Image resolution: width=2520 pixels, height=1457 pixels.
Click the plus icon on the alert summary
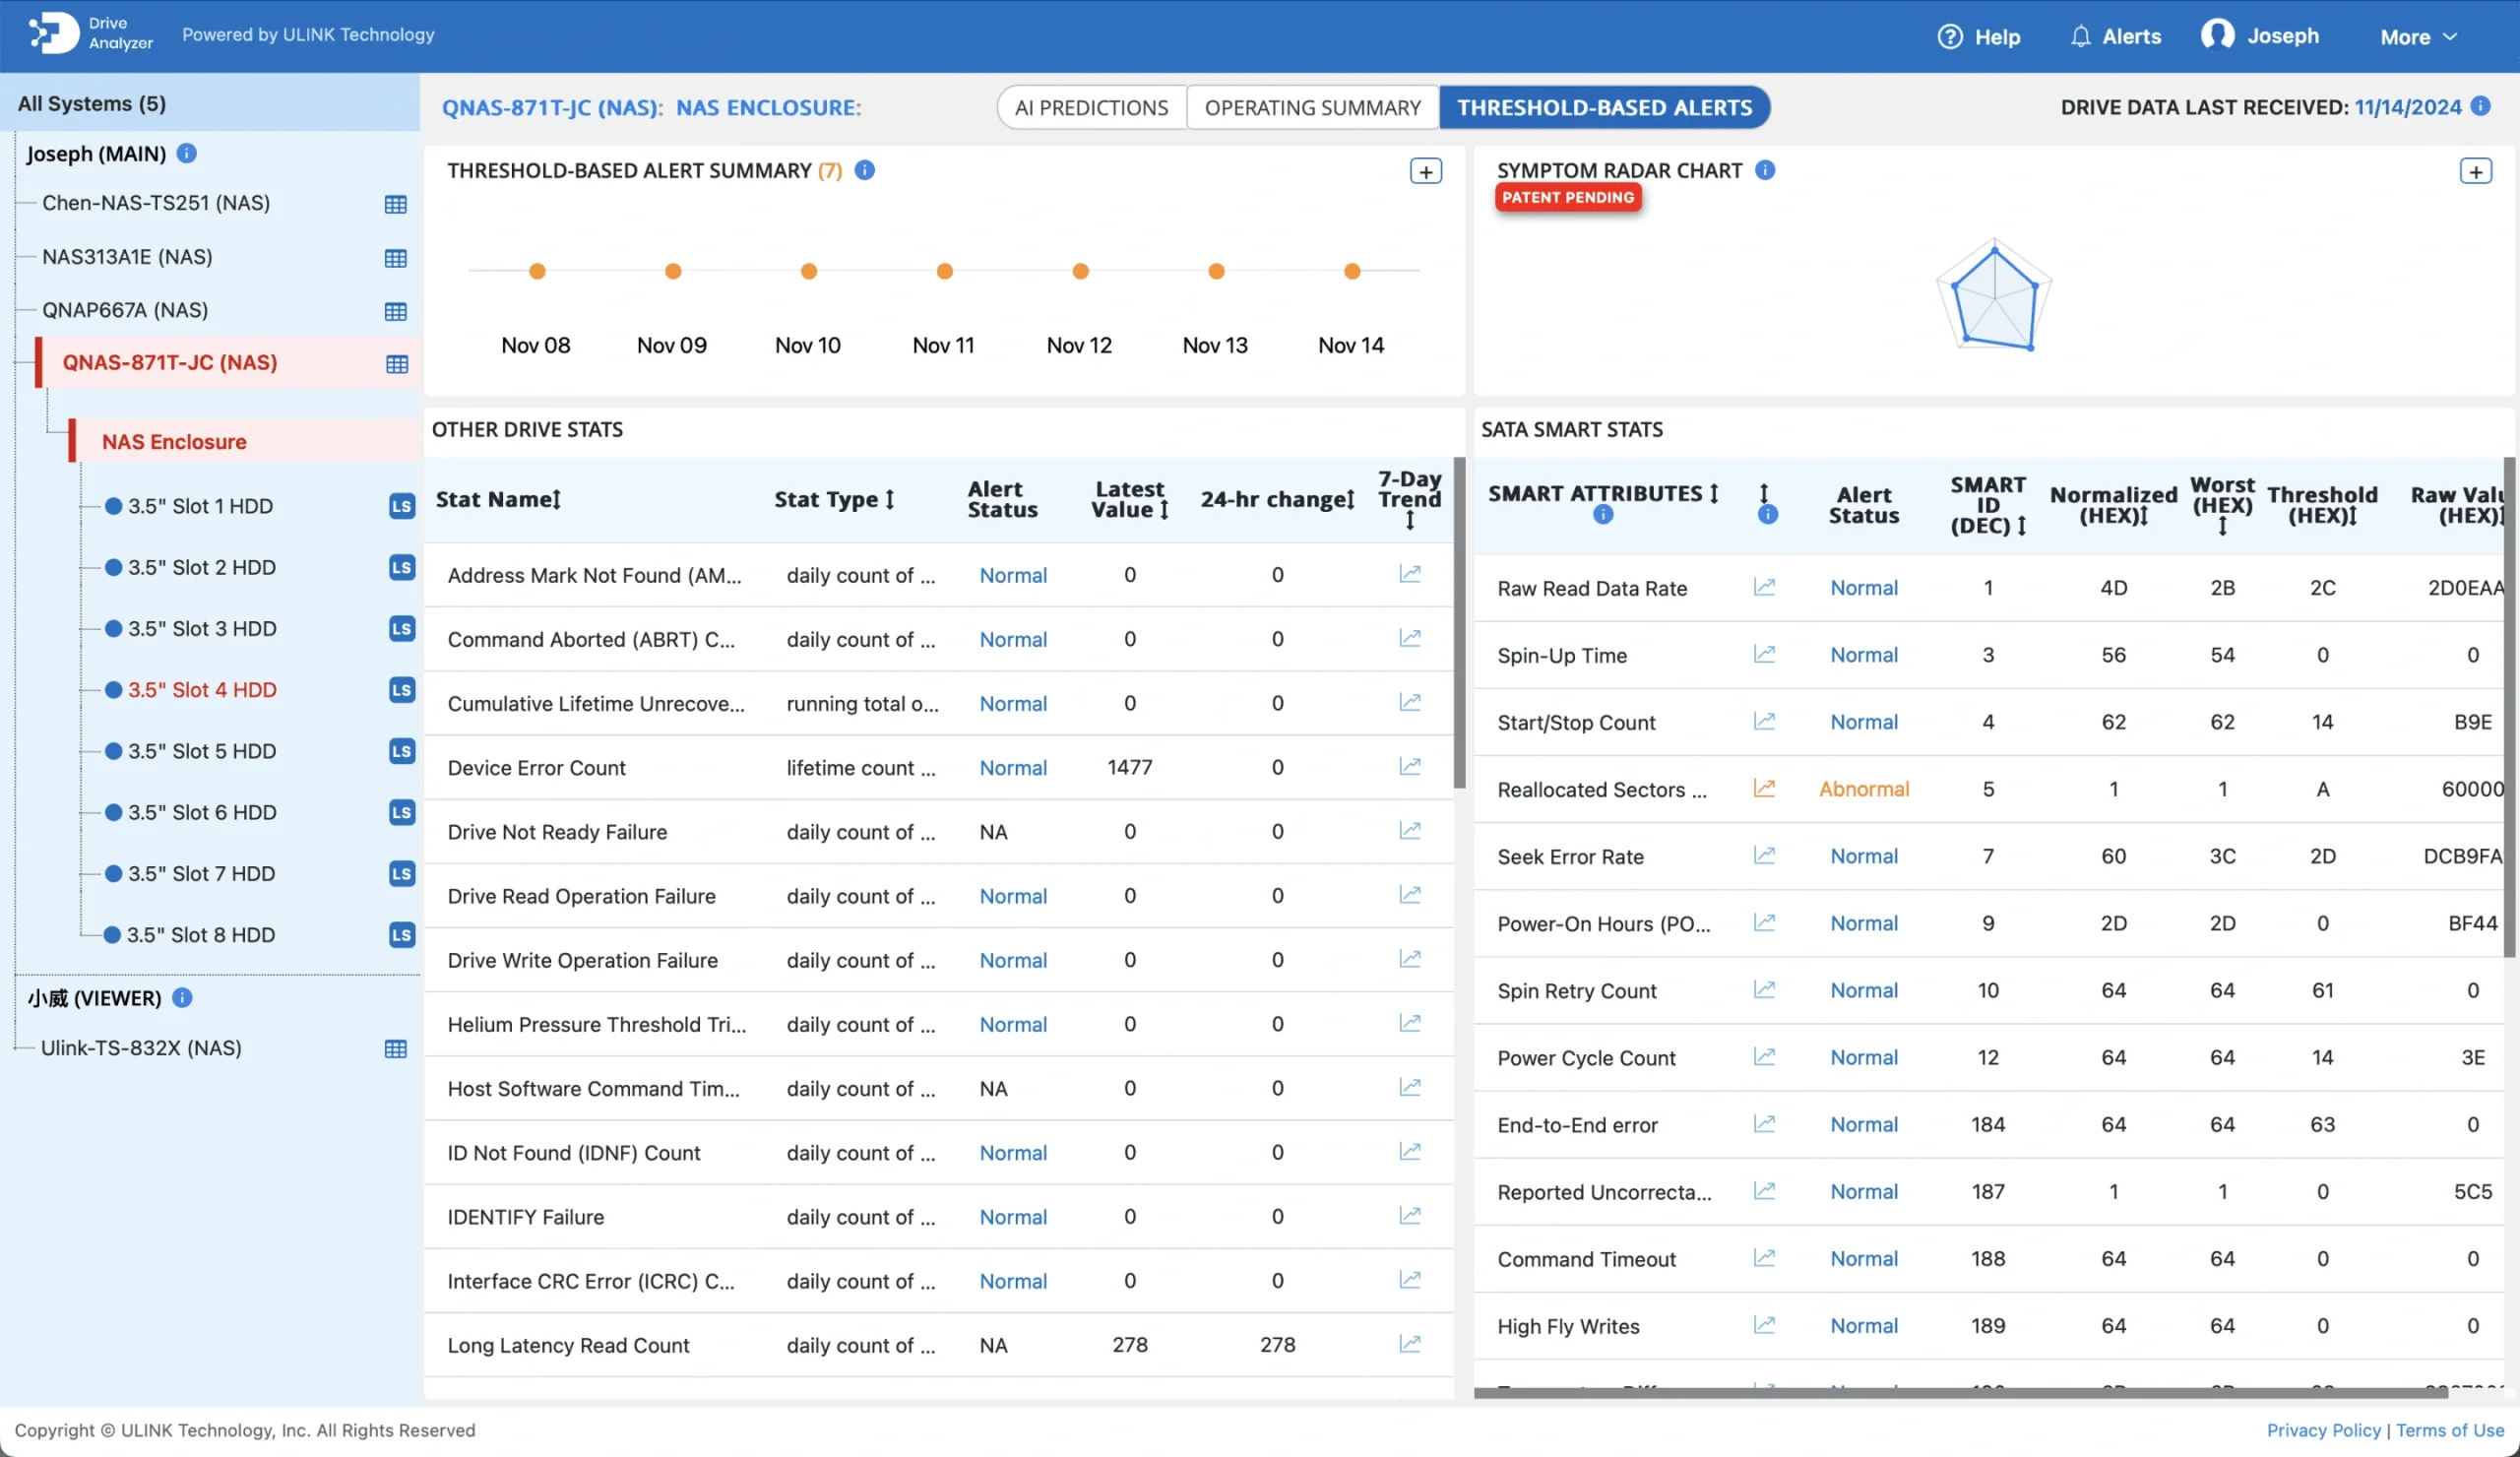point(1425,170)
